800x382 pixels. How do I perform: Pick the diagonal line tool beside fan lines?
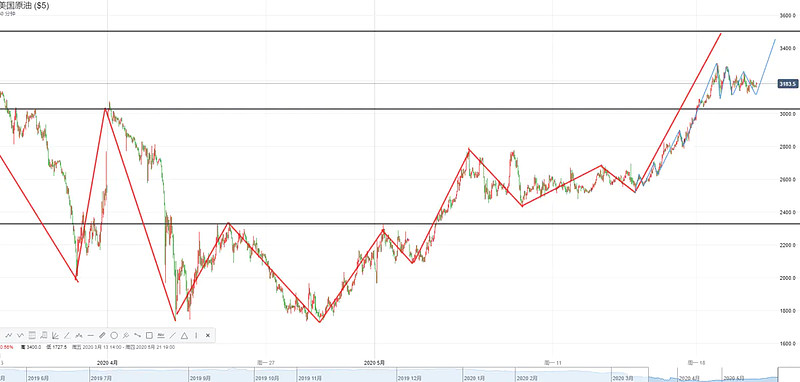[x=67, y=336]
